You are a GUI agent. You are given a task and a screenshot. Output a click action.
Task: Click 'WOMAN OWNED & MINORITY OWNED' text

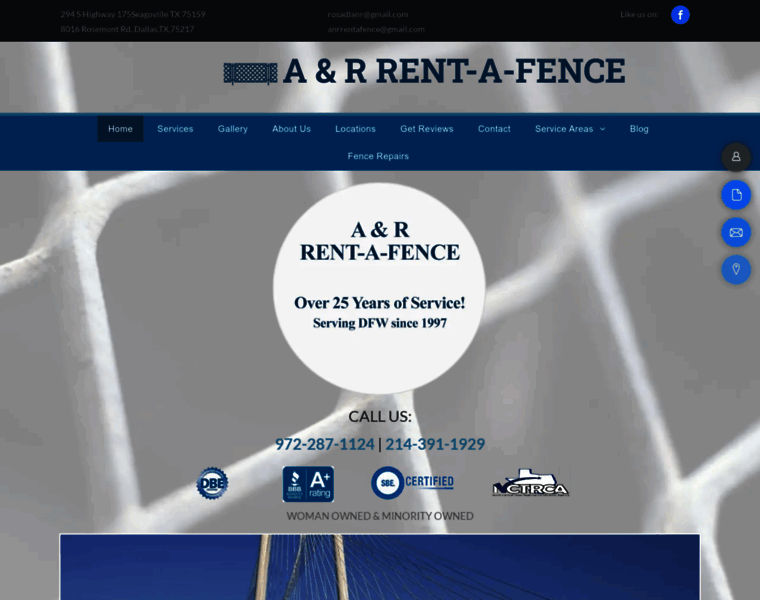[380, 516]
